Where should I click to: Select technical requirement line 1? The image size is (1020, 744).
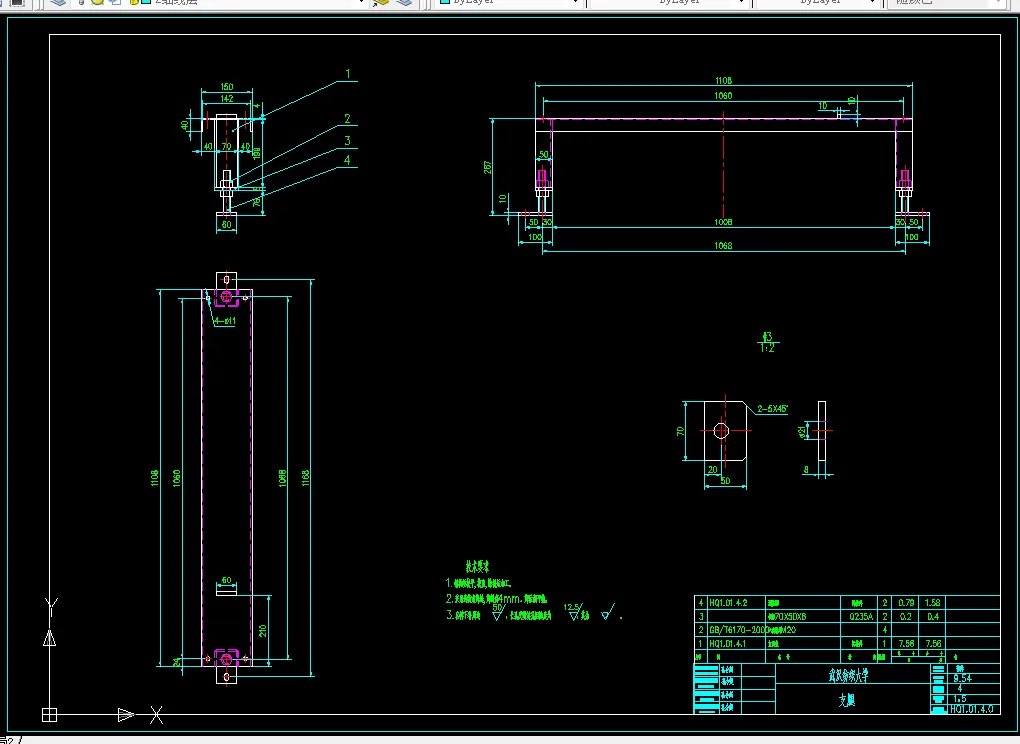point(478,583)
